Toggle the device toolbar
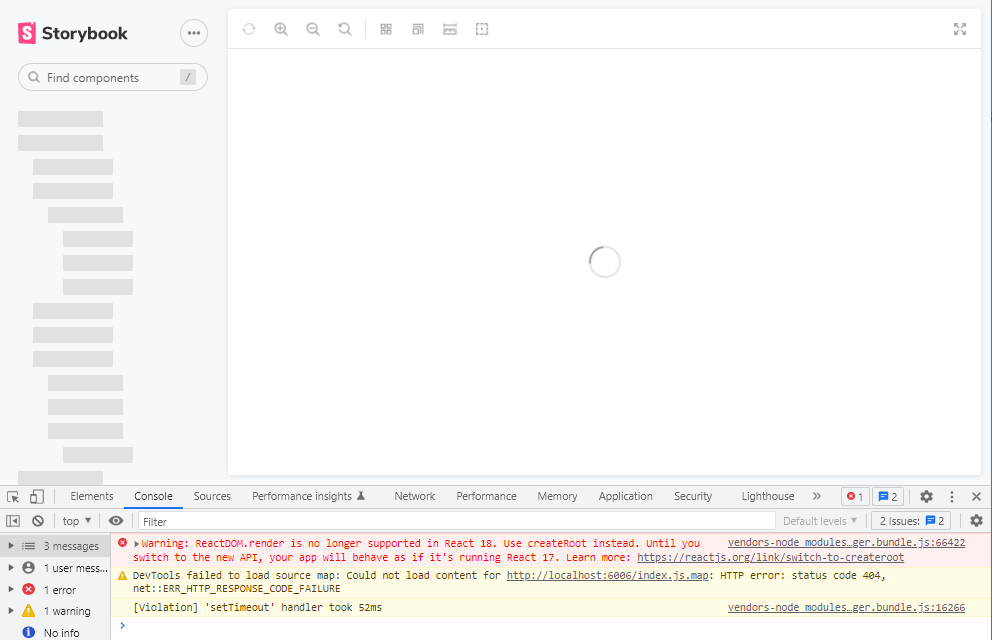The width and height of the screenshot is (992, 640). click(x=36, y=496)
